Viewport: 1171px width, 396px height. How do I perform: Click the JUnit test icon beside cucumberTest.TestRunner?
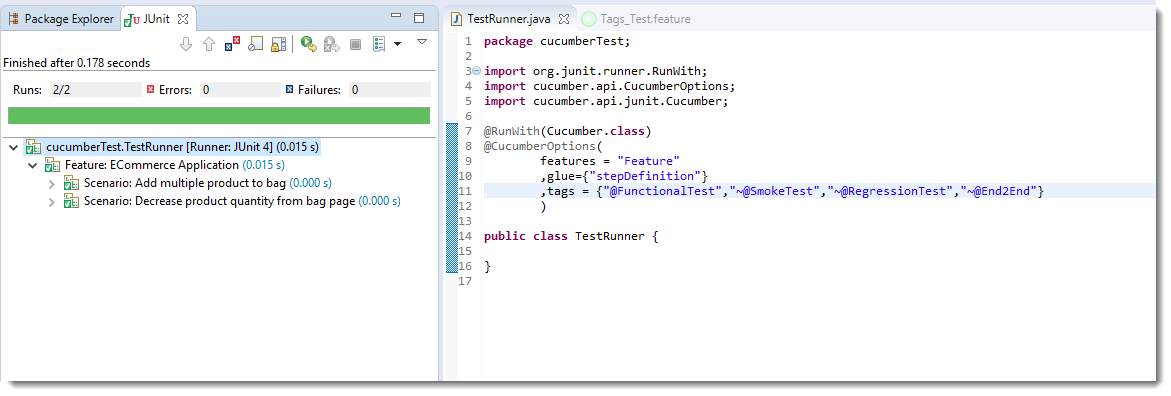pos(34,147)
